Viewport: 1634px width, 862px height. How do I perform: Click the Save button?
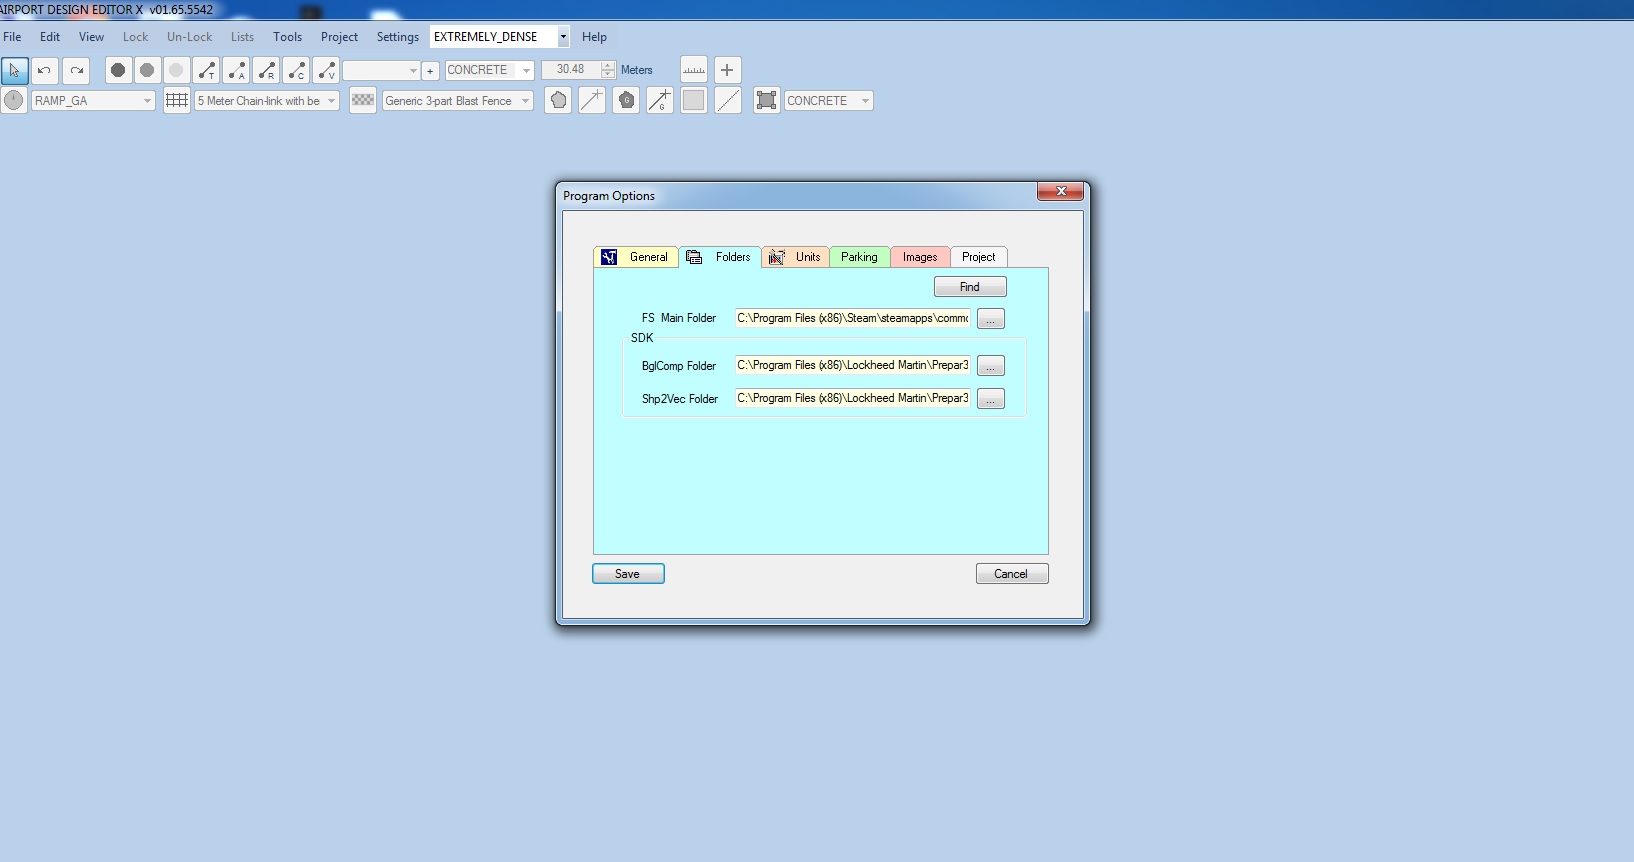coord(628,574)
